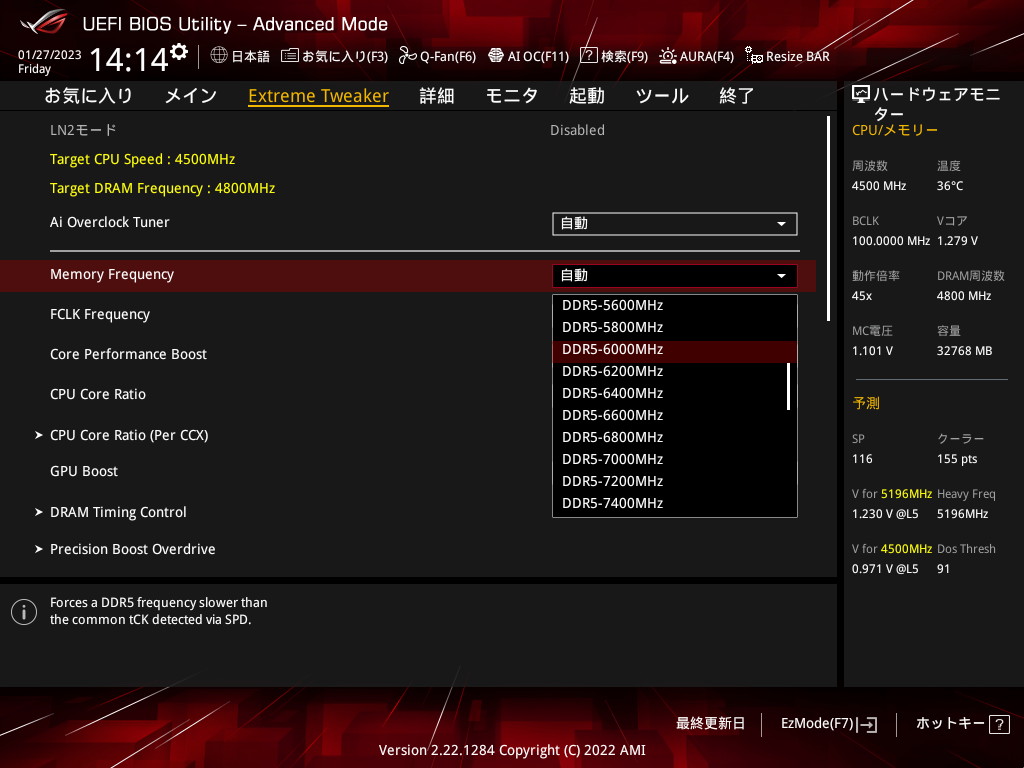
Task: Click the 14:14 clock time
Action: click(x=129, y=60)
